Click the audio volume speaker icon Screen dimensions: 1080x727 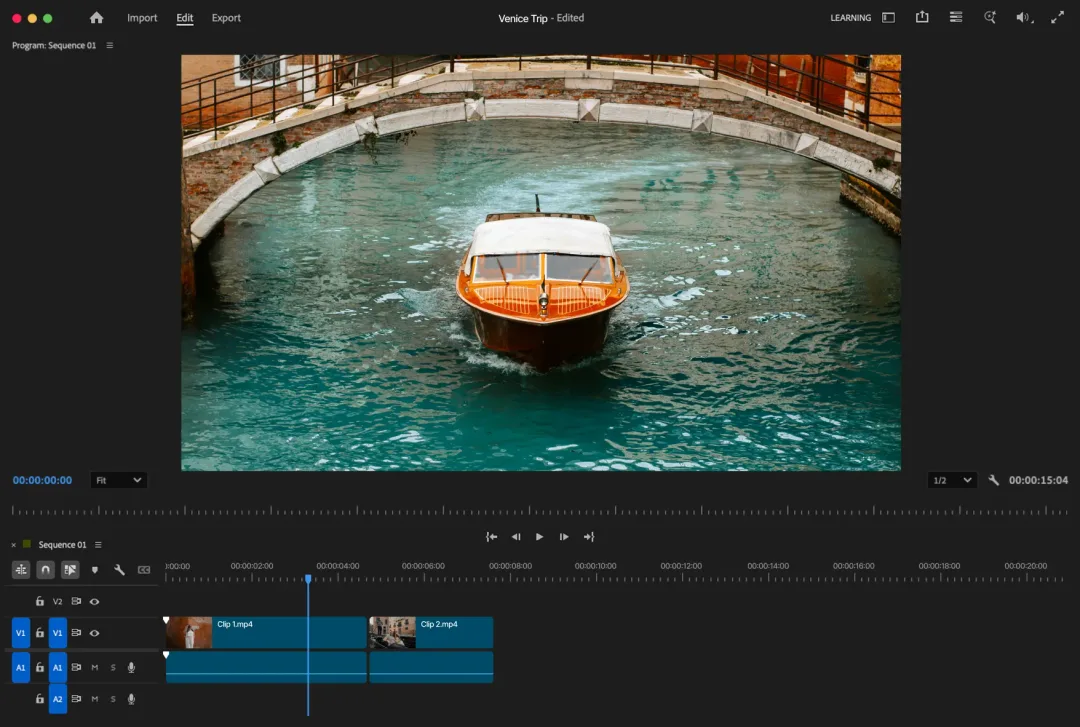[x=1024, y=18]
